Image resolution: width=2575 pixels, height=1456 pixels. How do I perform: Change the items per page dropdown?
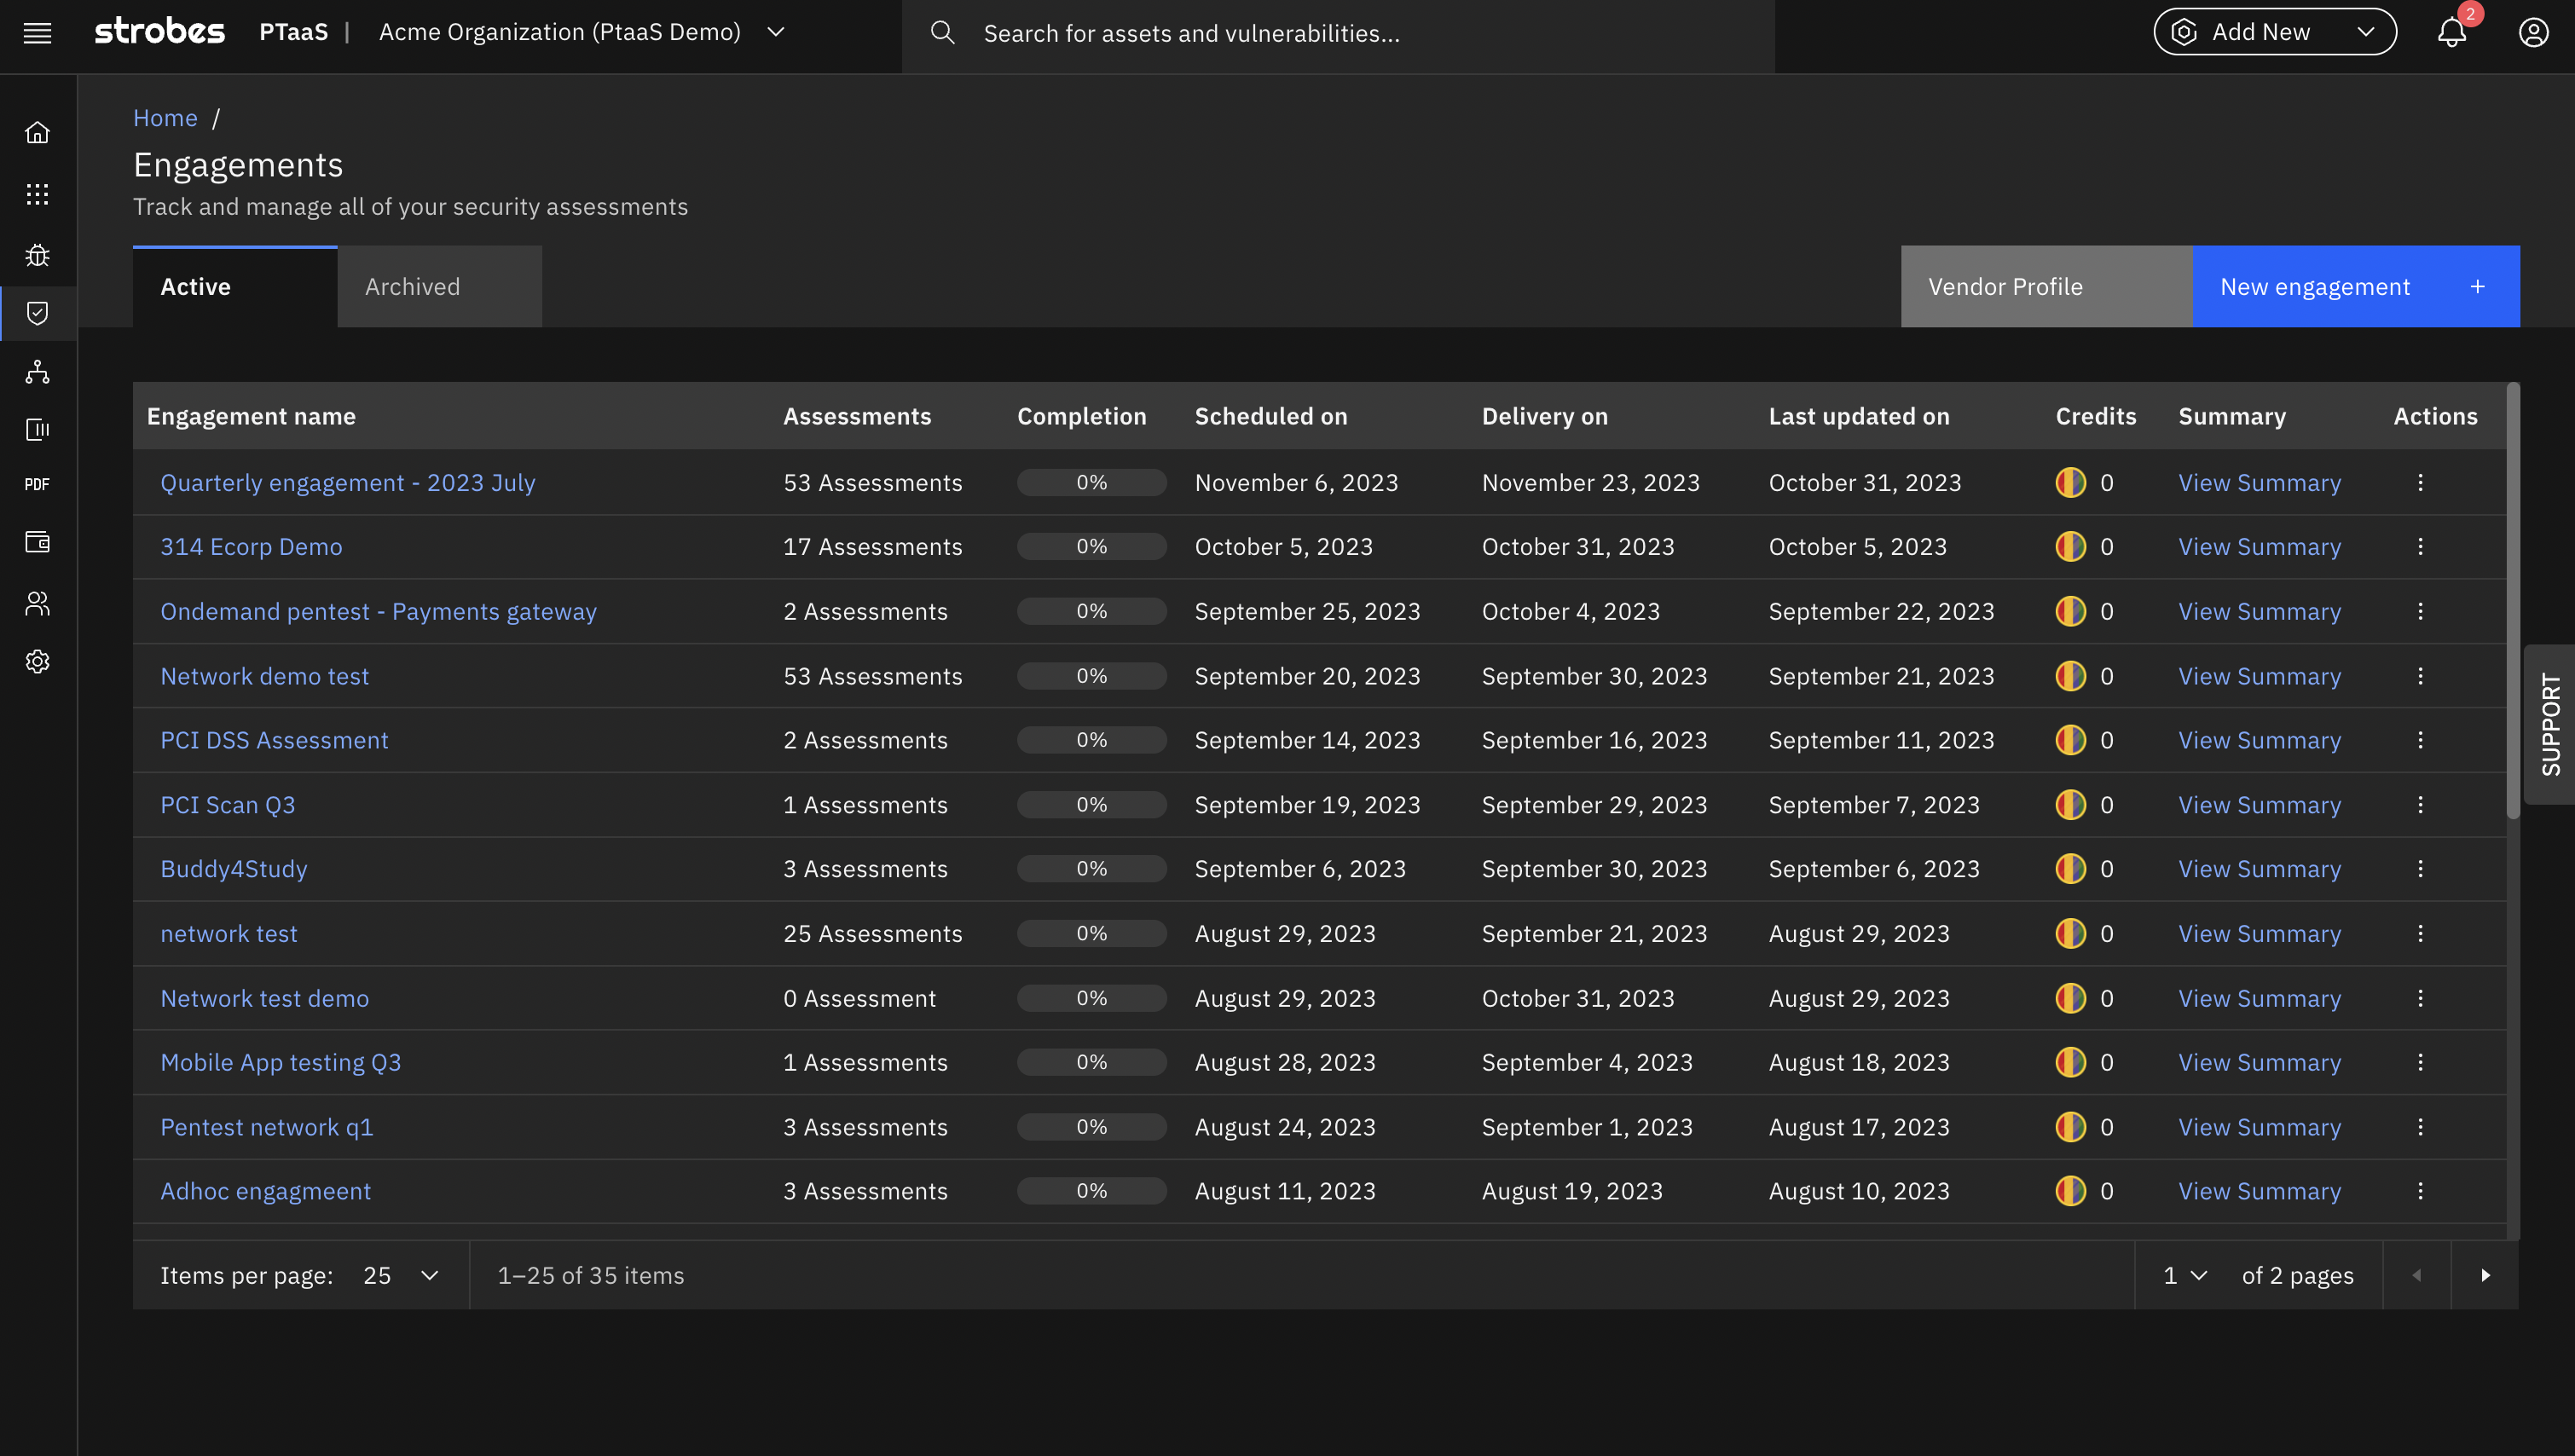[x=401, y=1275]
